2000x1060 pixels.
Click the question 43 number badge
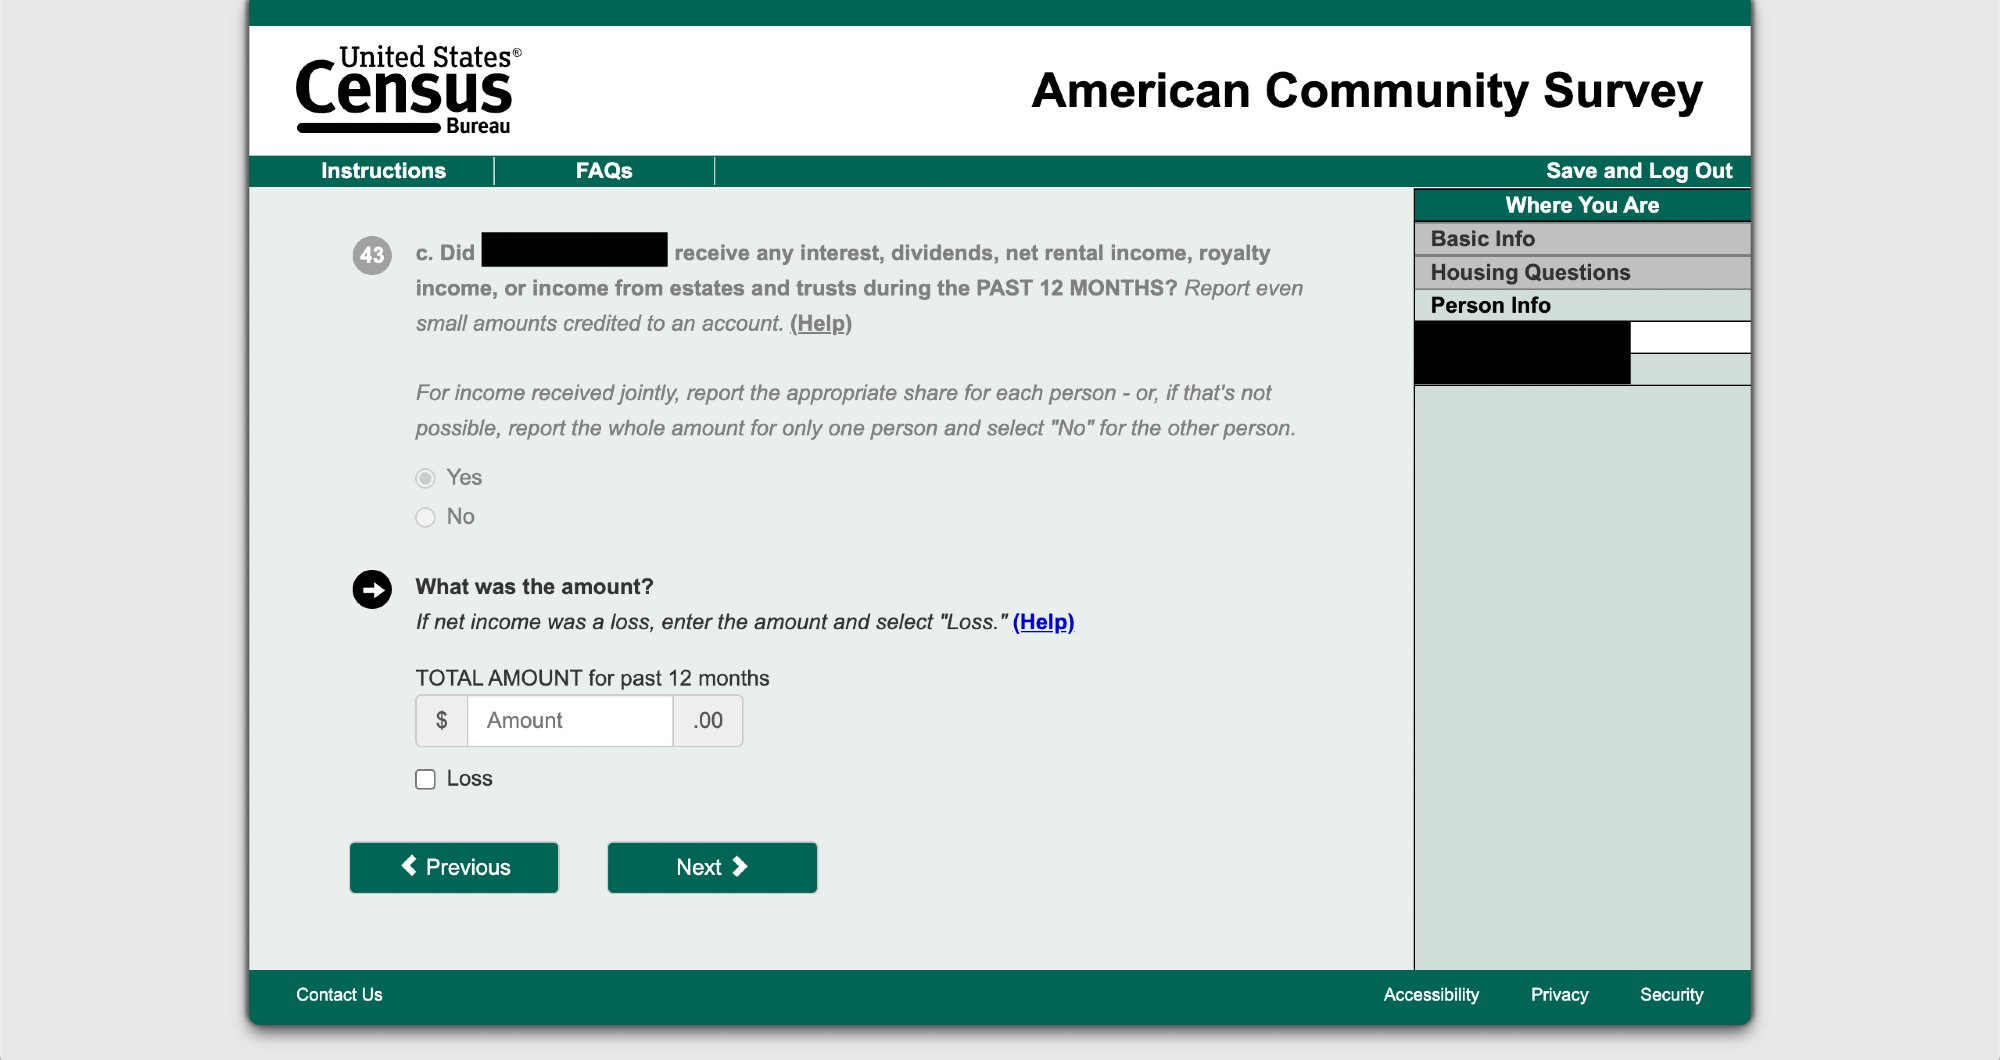point(372,255)
